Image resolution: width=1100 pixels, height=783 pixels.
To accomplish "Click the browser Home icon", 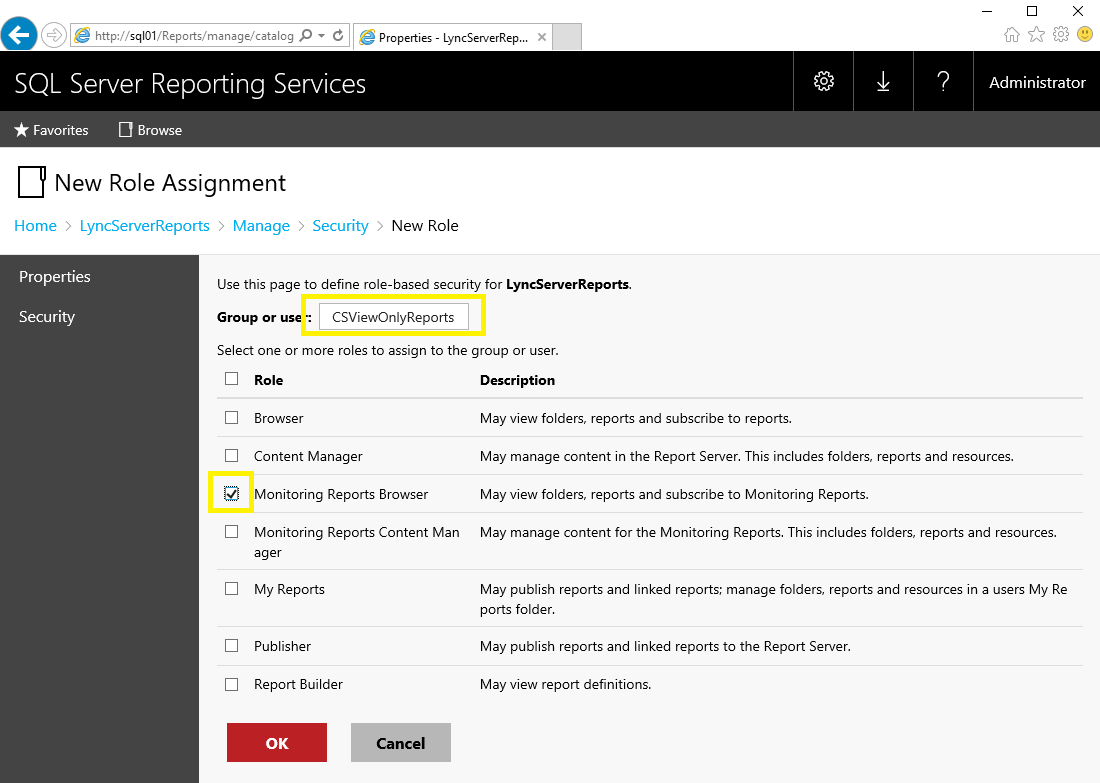I will click(1012, 34).
